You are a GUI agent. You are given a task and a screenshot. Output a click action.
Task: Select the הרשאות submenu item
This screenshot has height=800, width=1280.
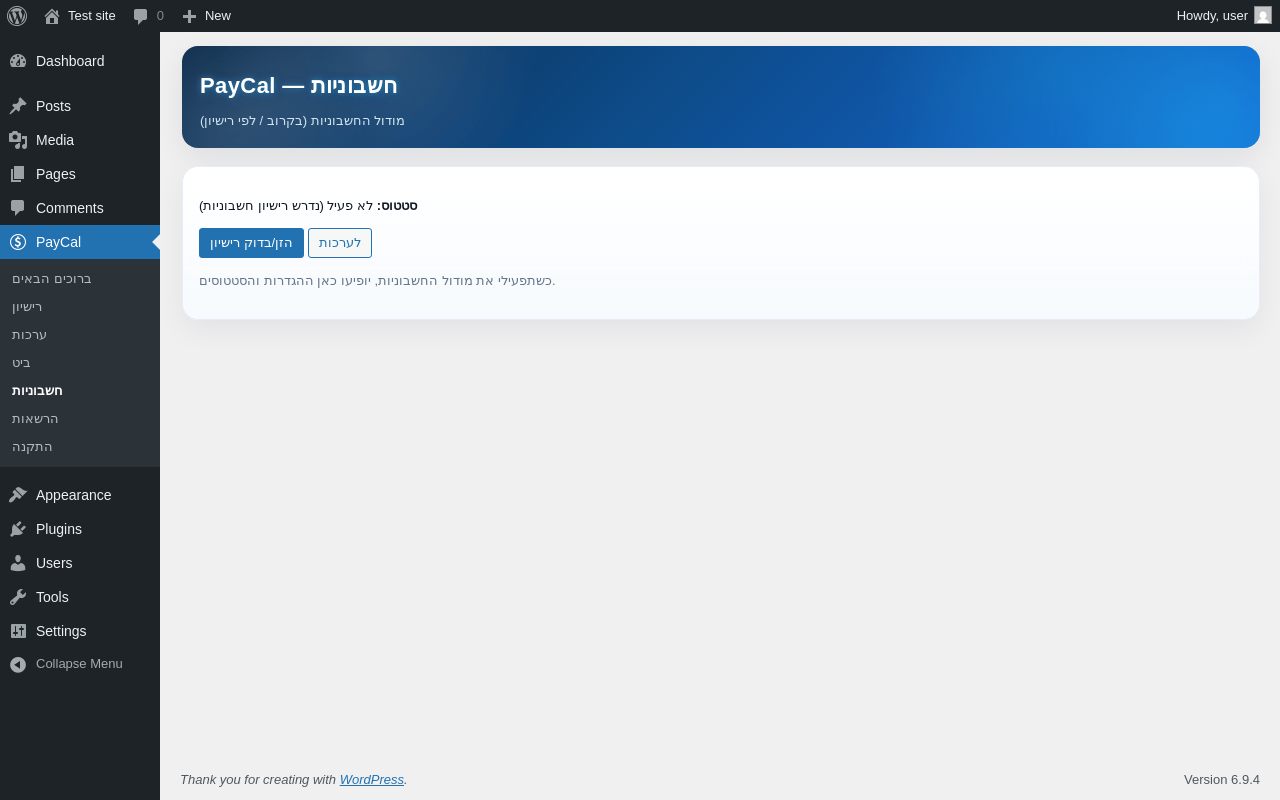[x=35, y=419]
